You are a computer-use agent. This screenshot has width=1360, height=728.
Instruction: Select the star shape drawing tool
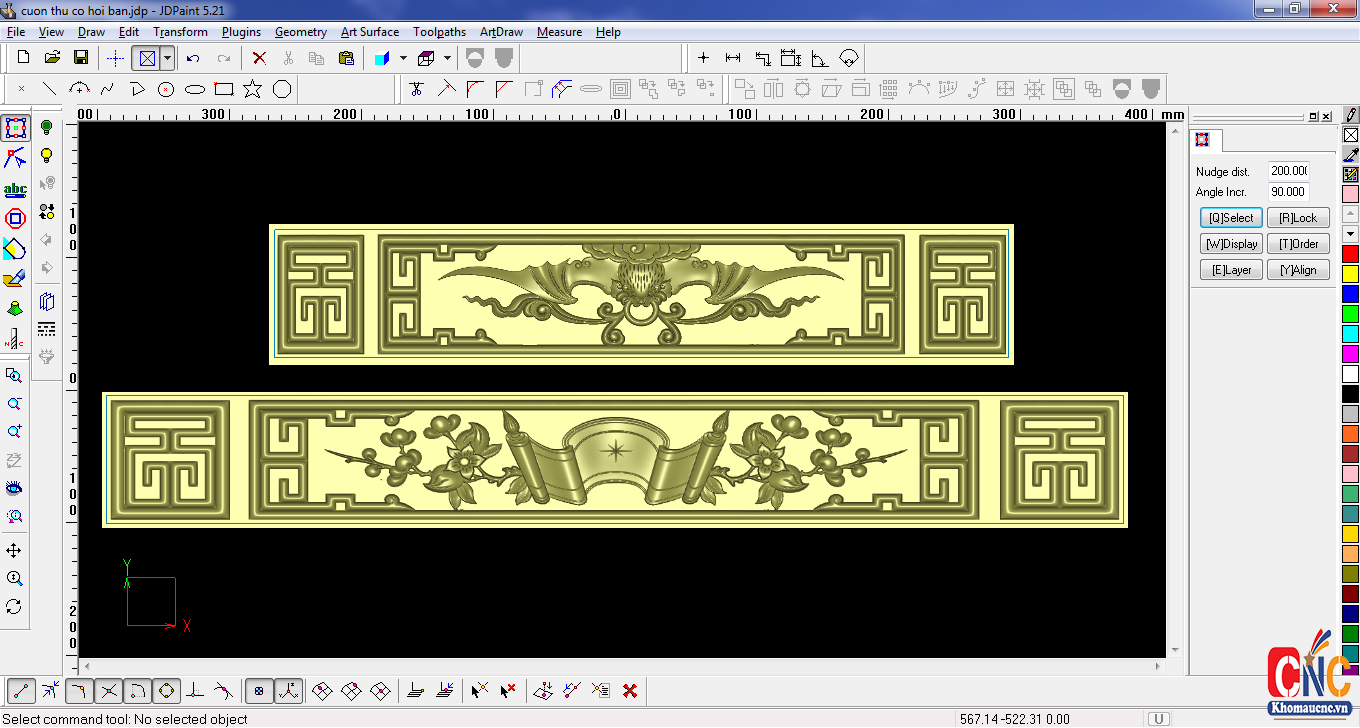252,89
